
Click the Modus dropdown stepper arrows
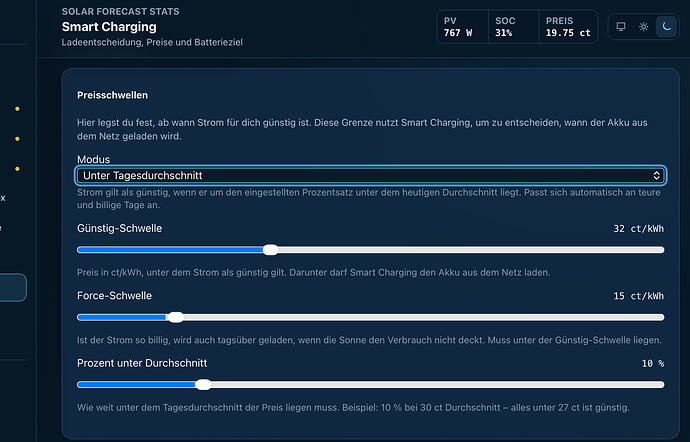tap(656, 175)
